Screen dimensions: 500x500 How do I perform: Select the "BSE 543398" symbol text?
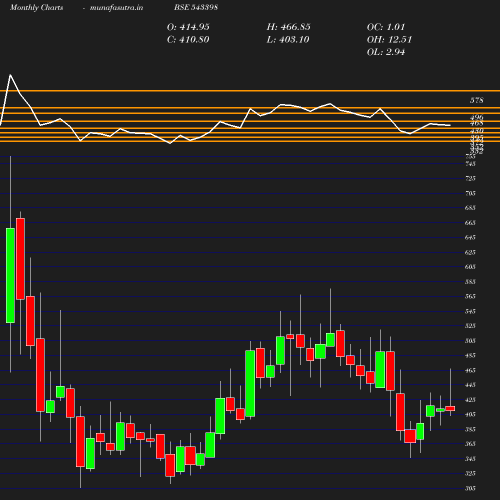coord(196,7)
